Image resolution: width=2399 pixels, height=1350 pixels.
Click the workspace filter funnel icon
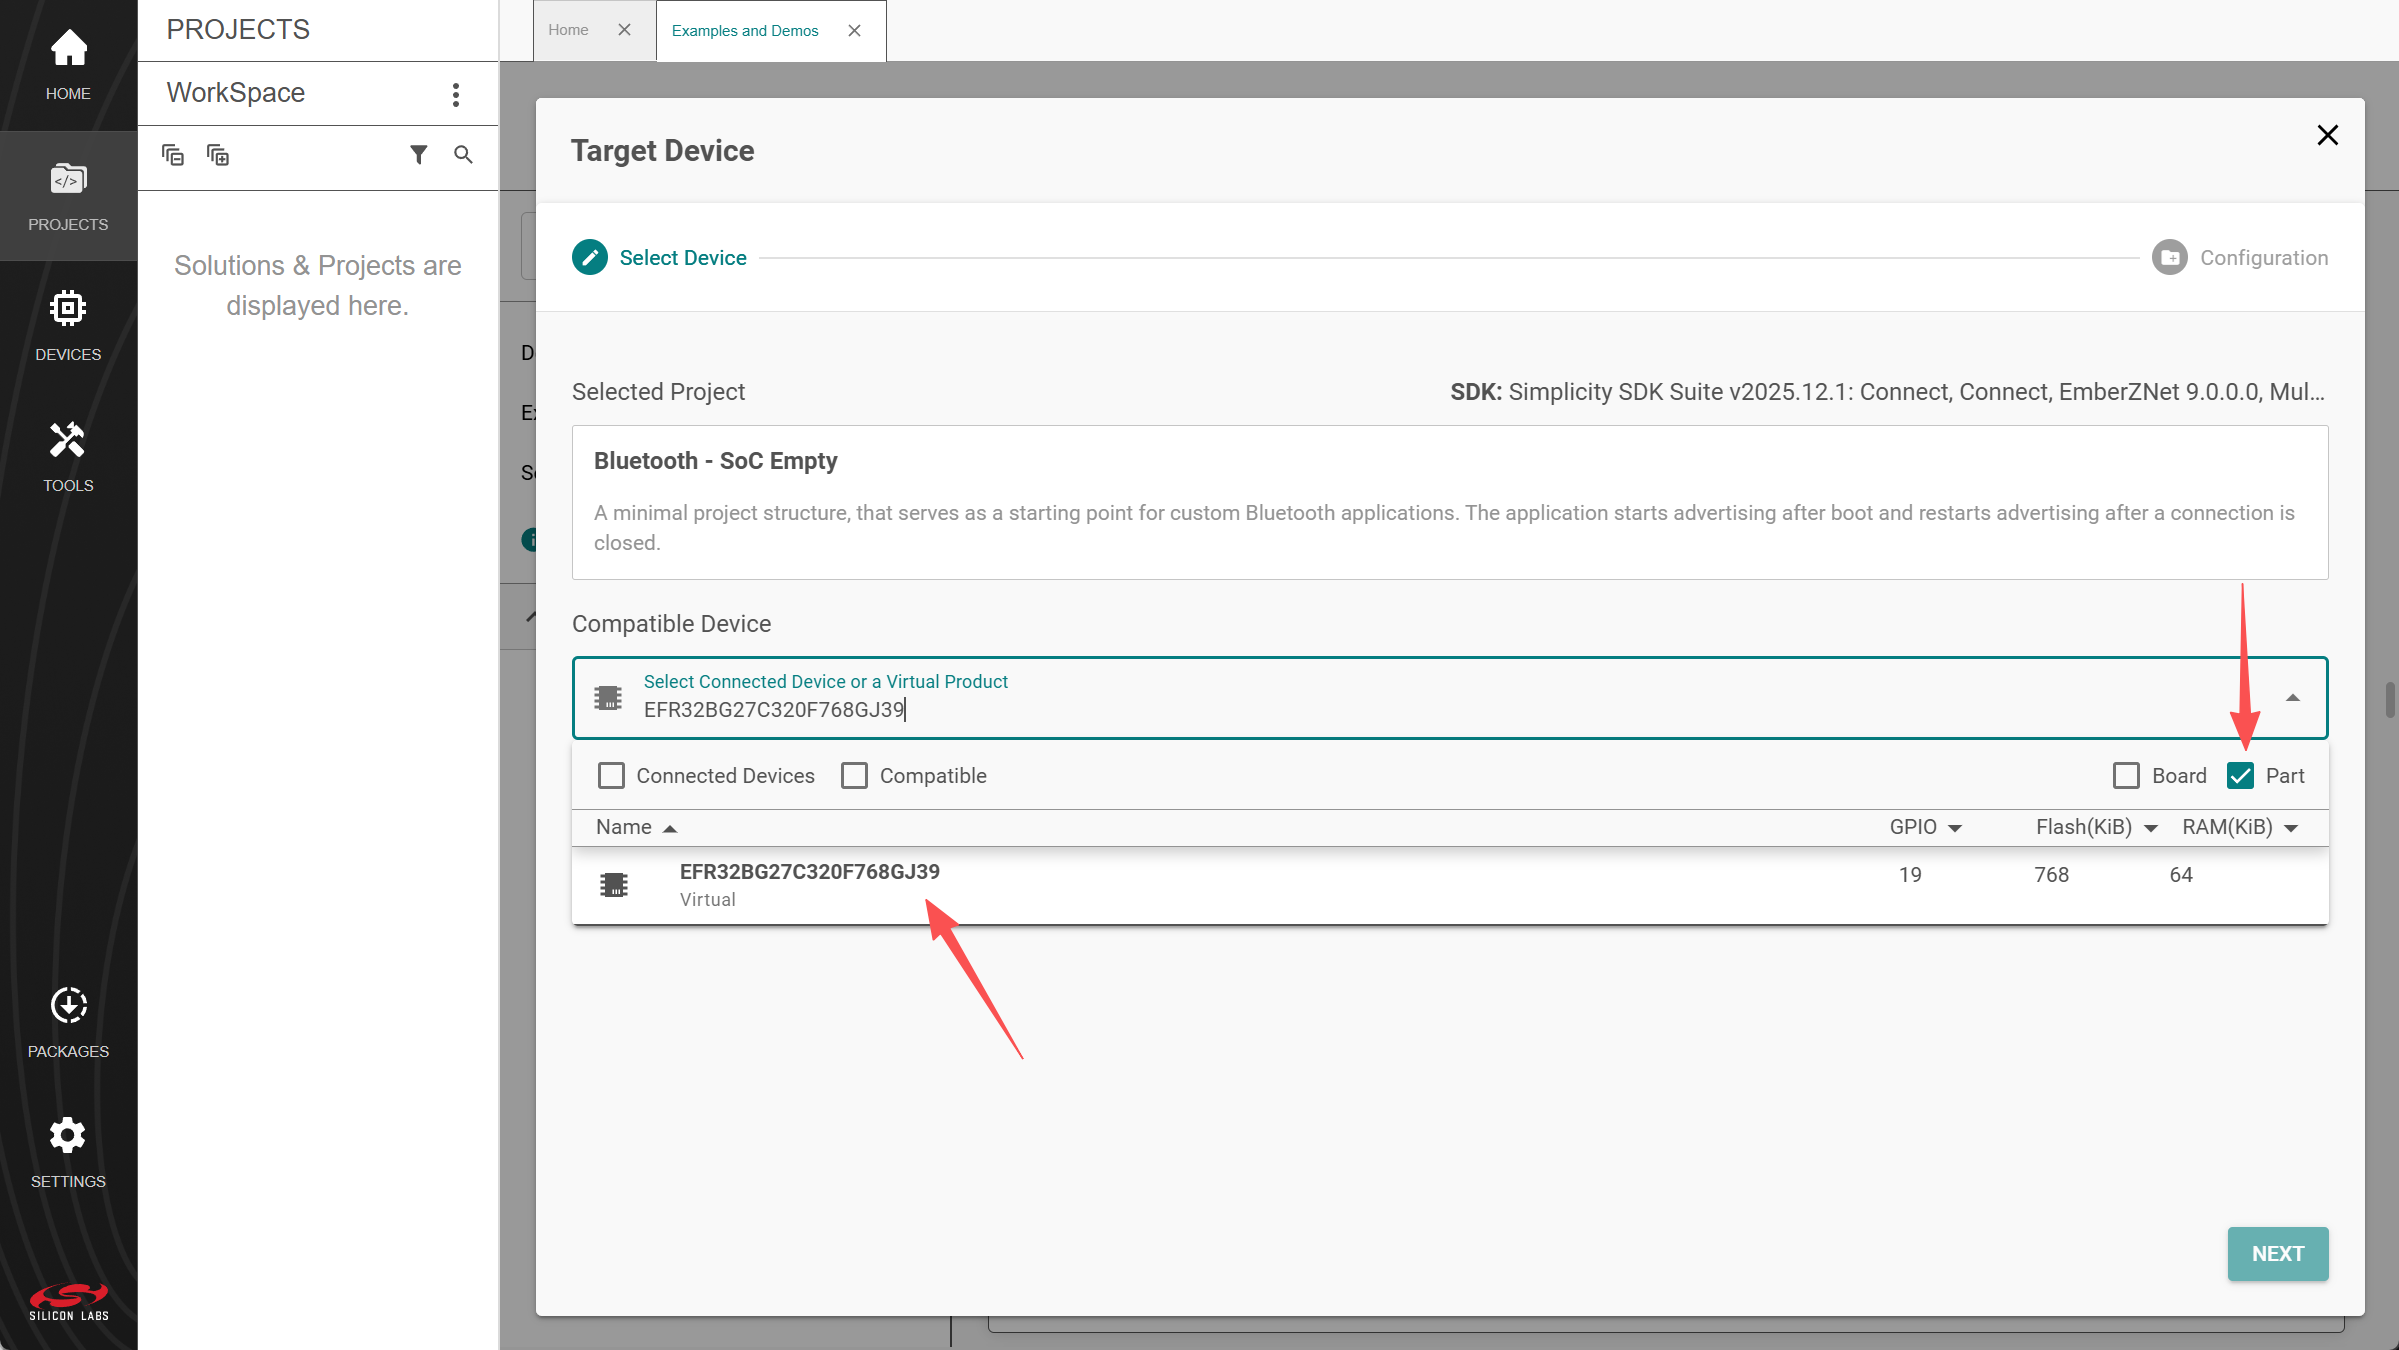pos(419,155)
